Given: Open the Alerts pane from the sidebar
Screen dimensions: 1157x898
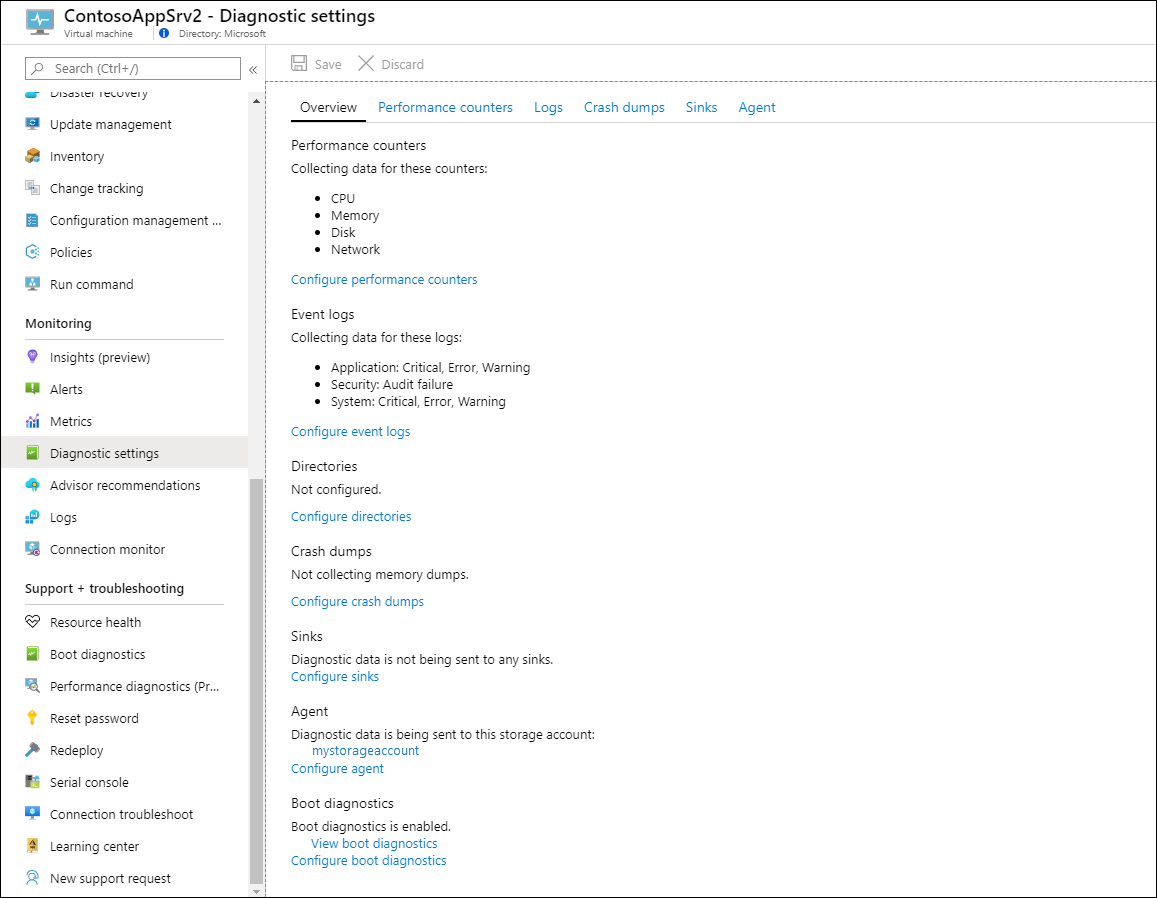Looking at the screenshot, I should point(66,388).
